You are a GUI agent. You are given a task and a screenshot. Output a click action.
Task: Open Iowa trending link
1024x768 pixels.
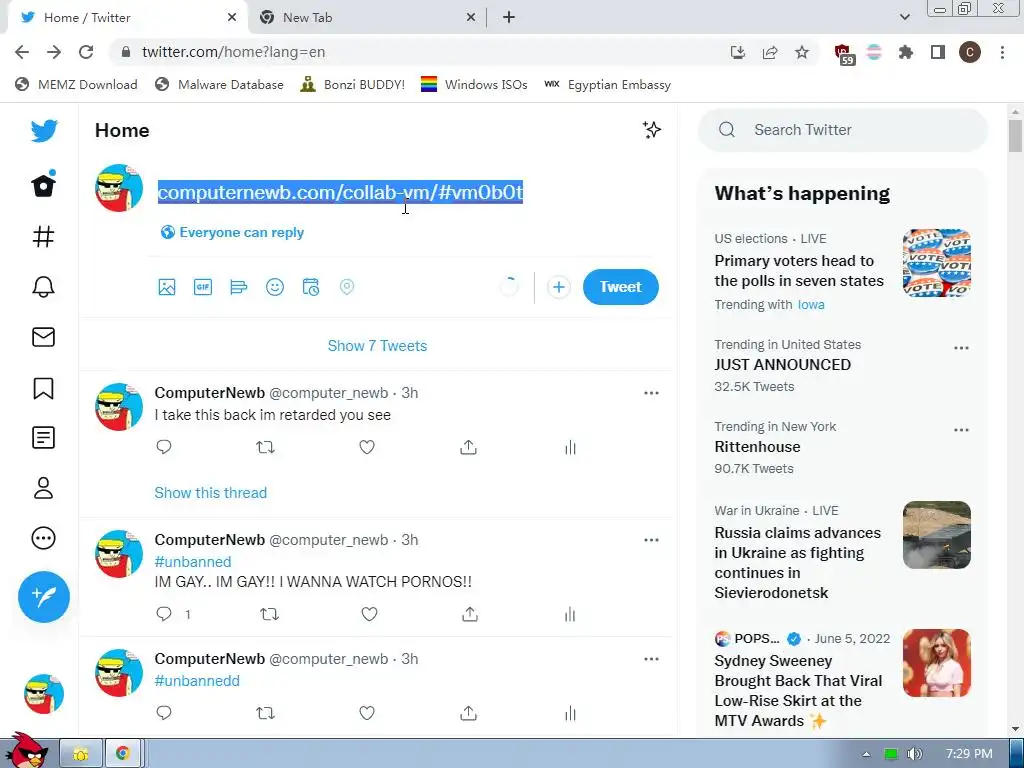[x=811, y=305]
